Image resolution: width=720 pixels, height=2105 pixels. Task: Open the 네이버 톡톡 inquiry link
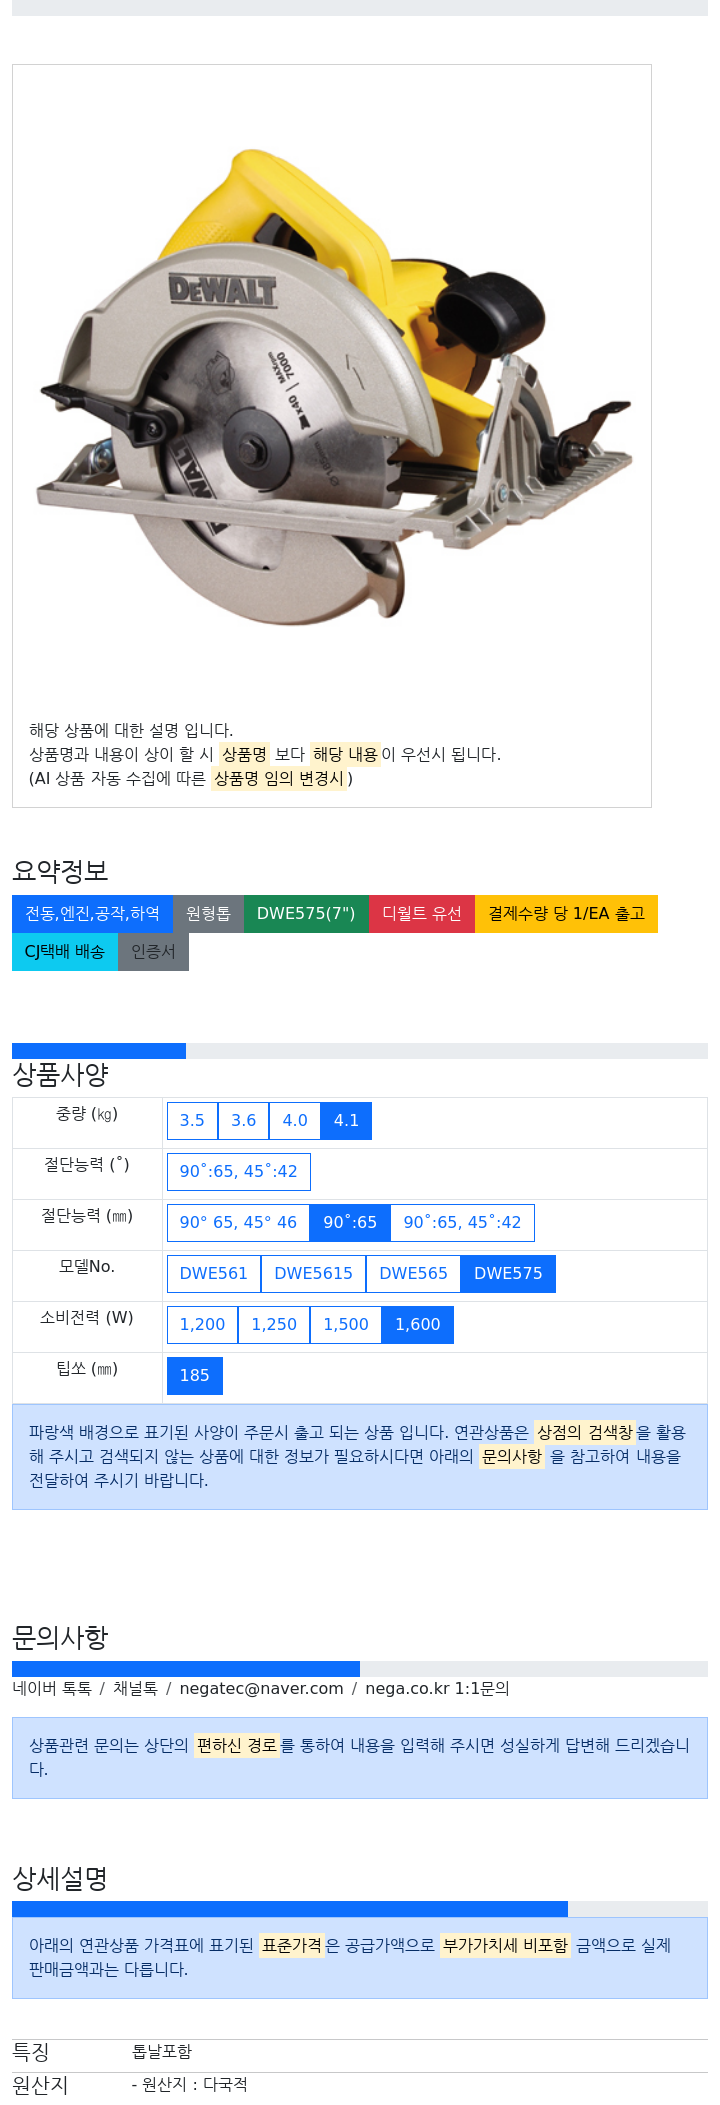pyautogui.click(x=52, y=1689)
